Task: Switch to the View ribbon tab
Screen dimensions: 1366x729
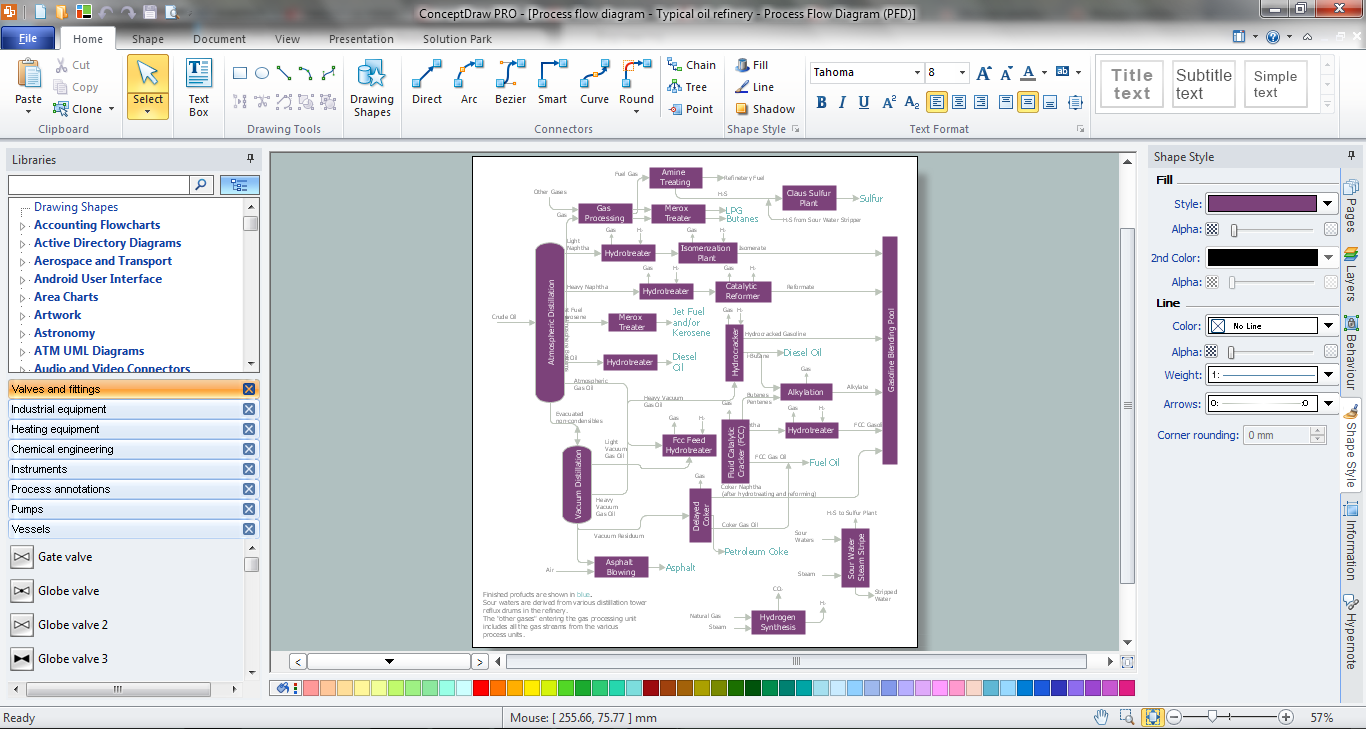Action: pos(287,39)
